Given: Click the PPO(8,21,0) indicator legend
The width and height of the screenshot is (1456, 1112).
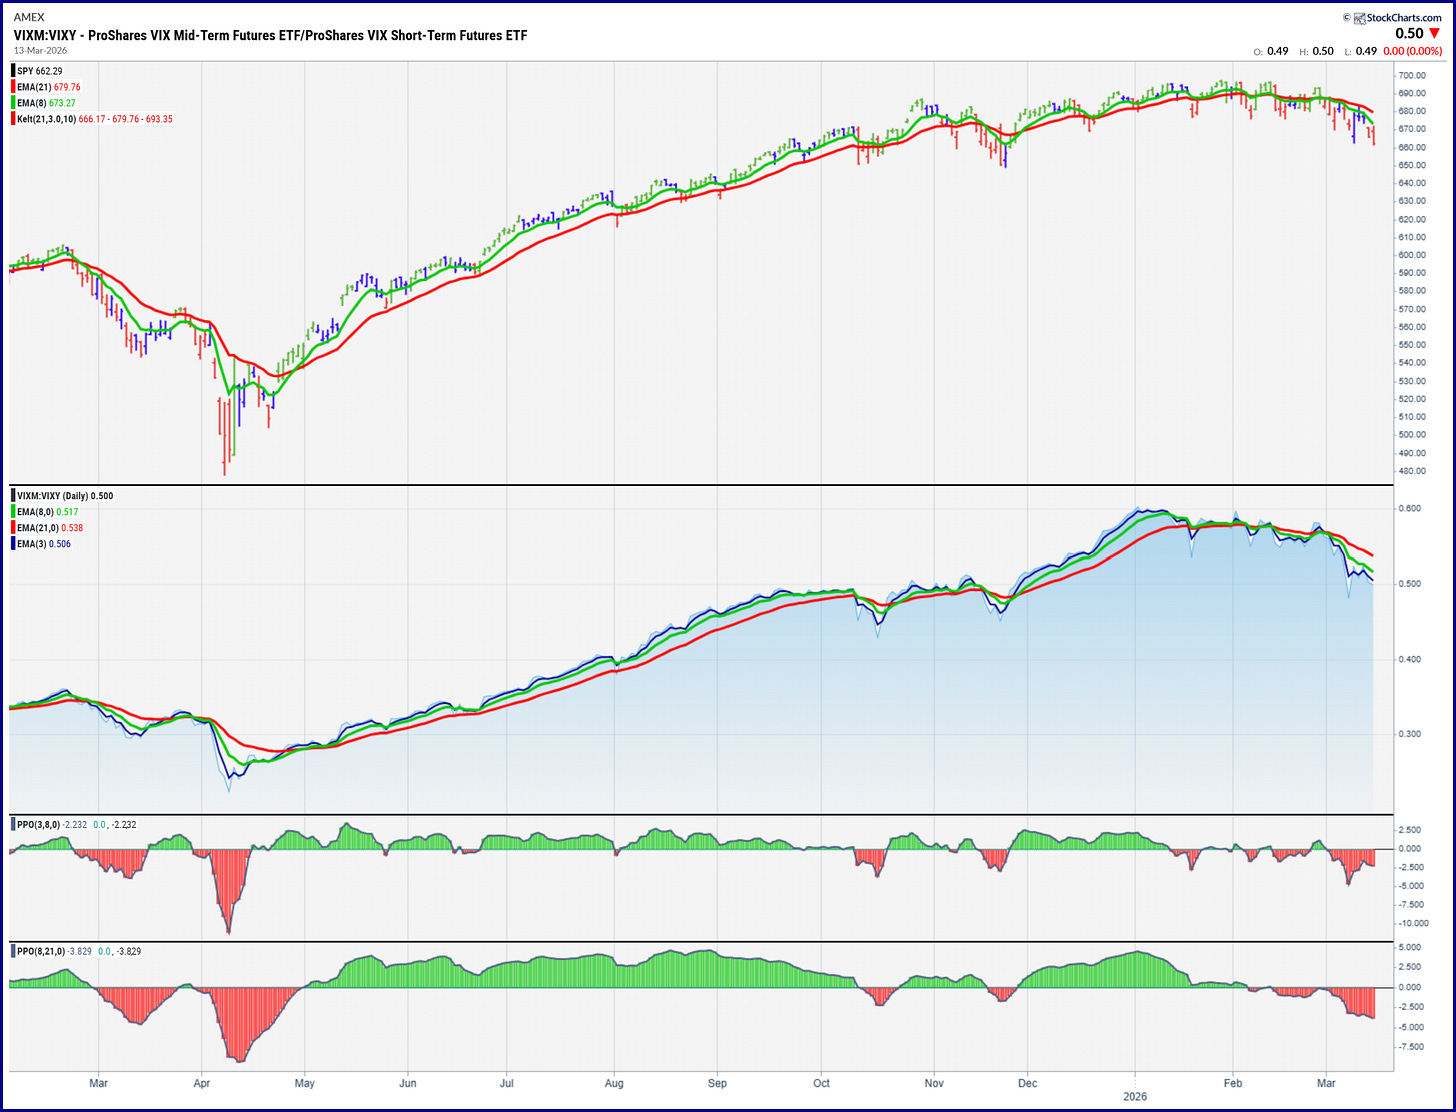Looking at the screenshot, I should [x=79, y=951].
